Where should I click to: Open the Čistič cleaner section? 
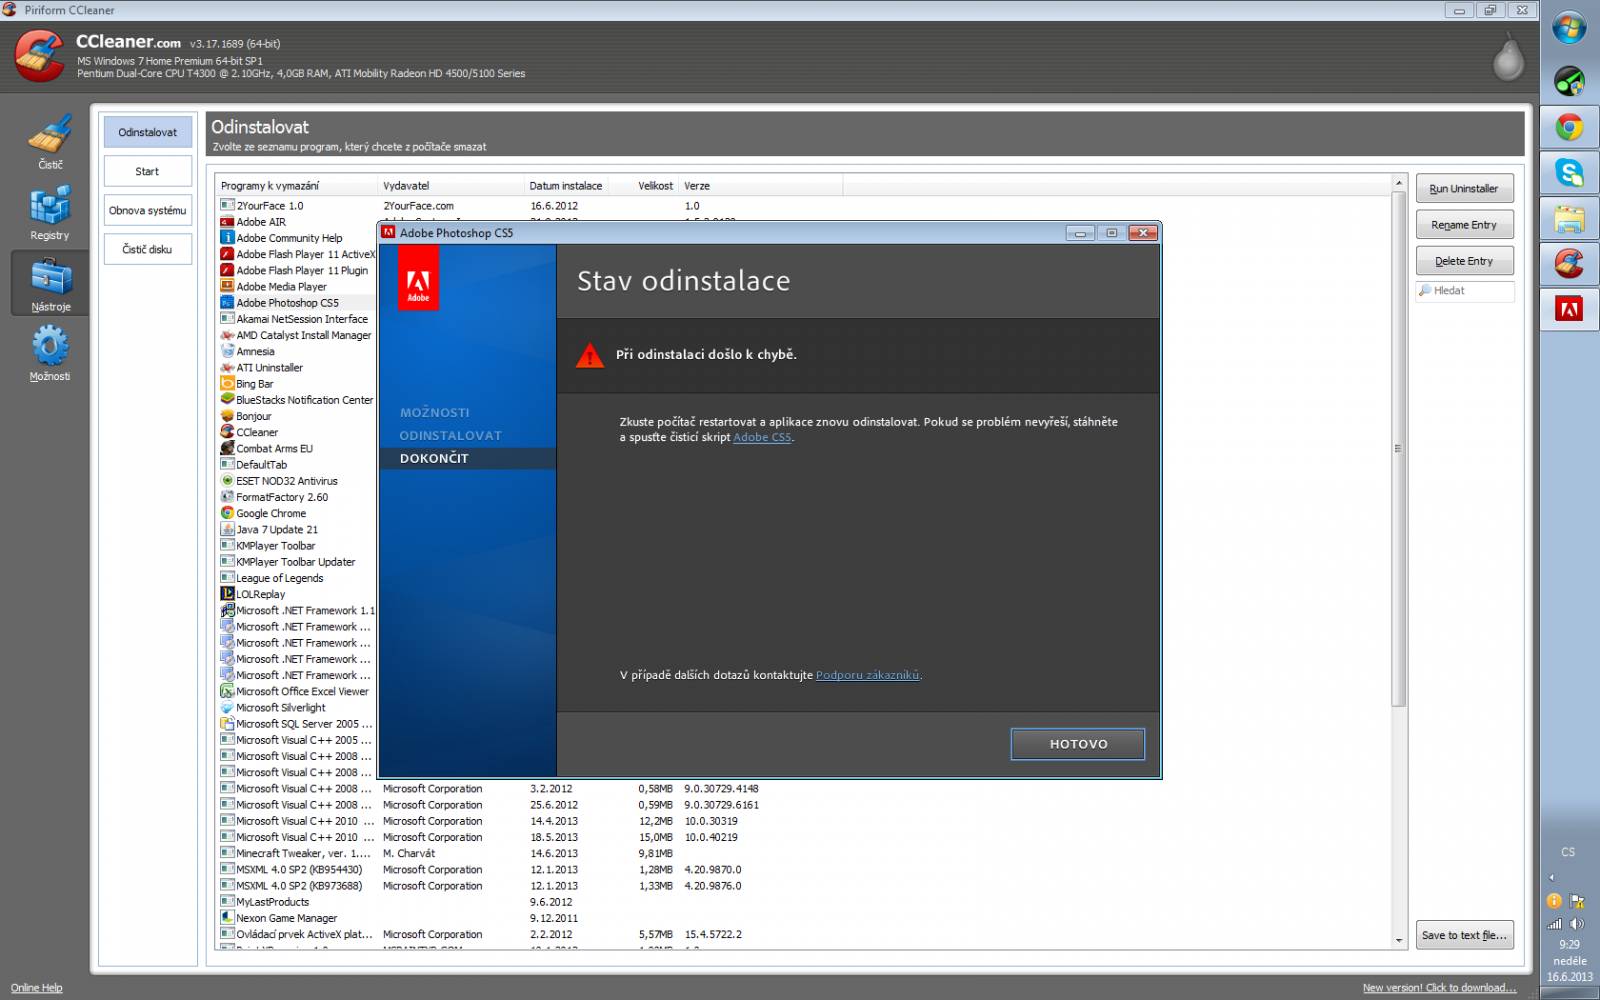[50, 142]
